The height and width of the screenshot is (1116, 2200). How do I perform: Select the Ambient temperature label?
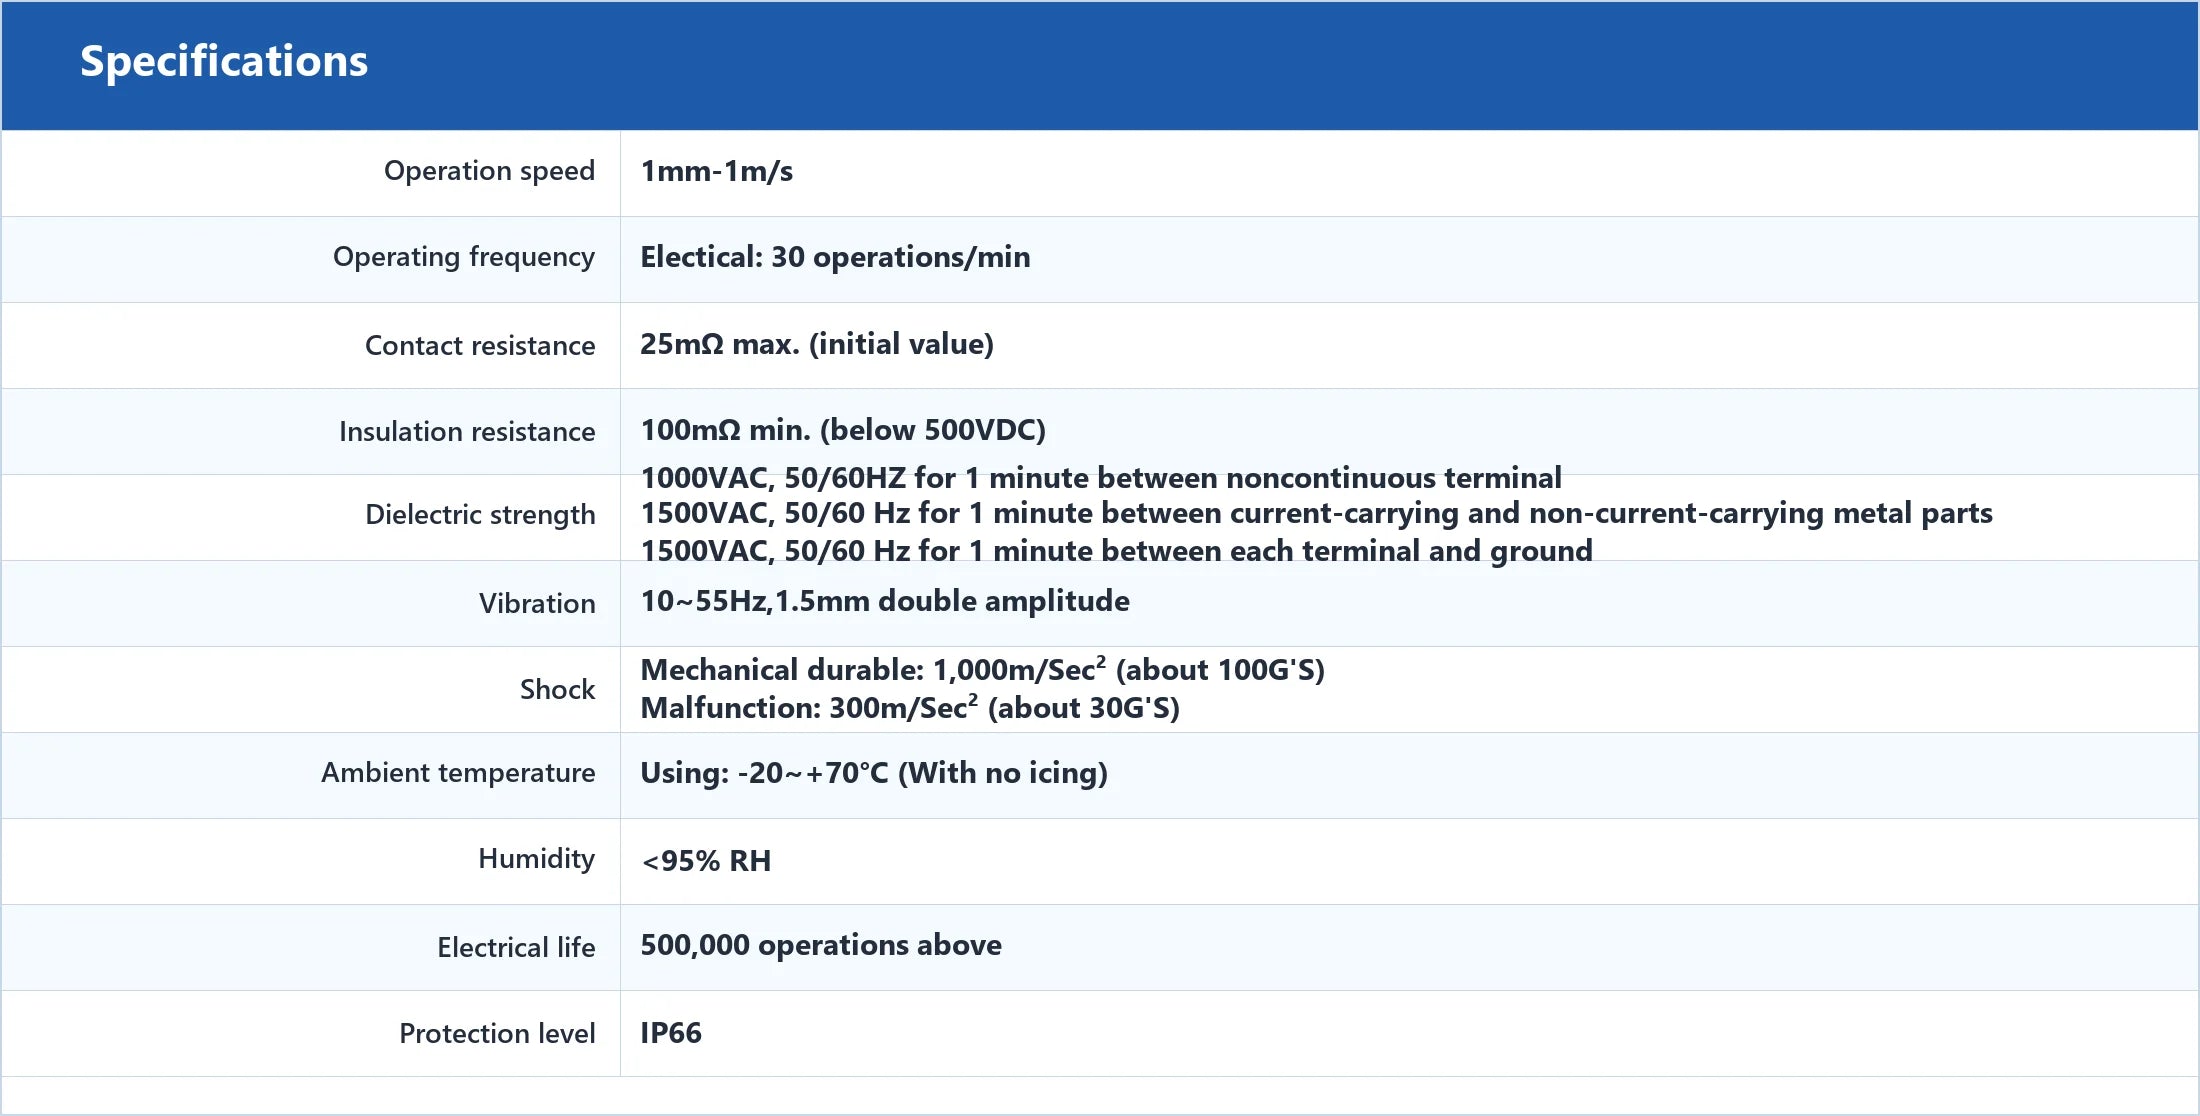[458, 773]
